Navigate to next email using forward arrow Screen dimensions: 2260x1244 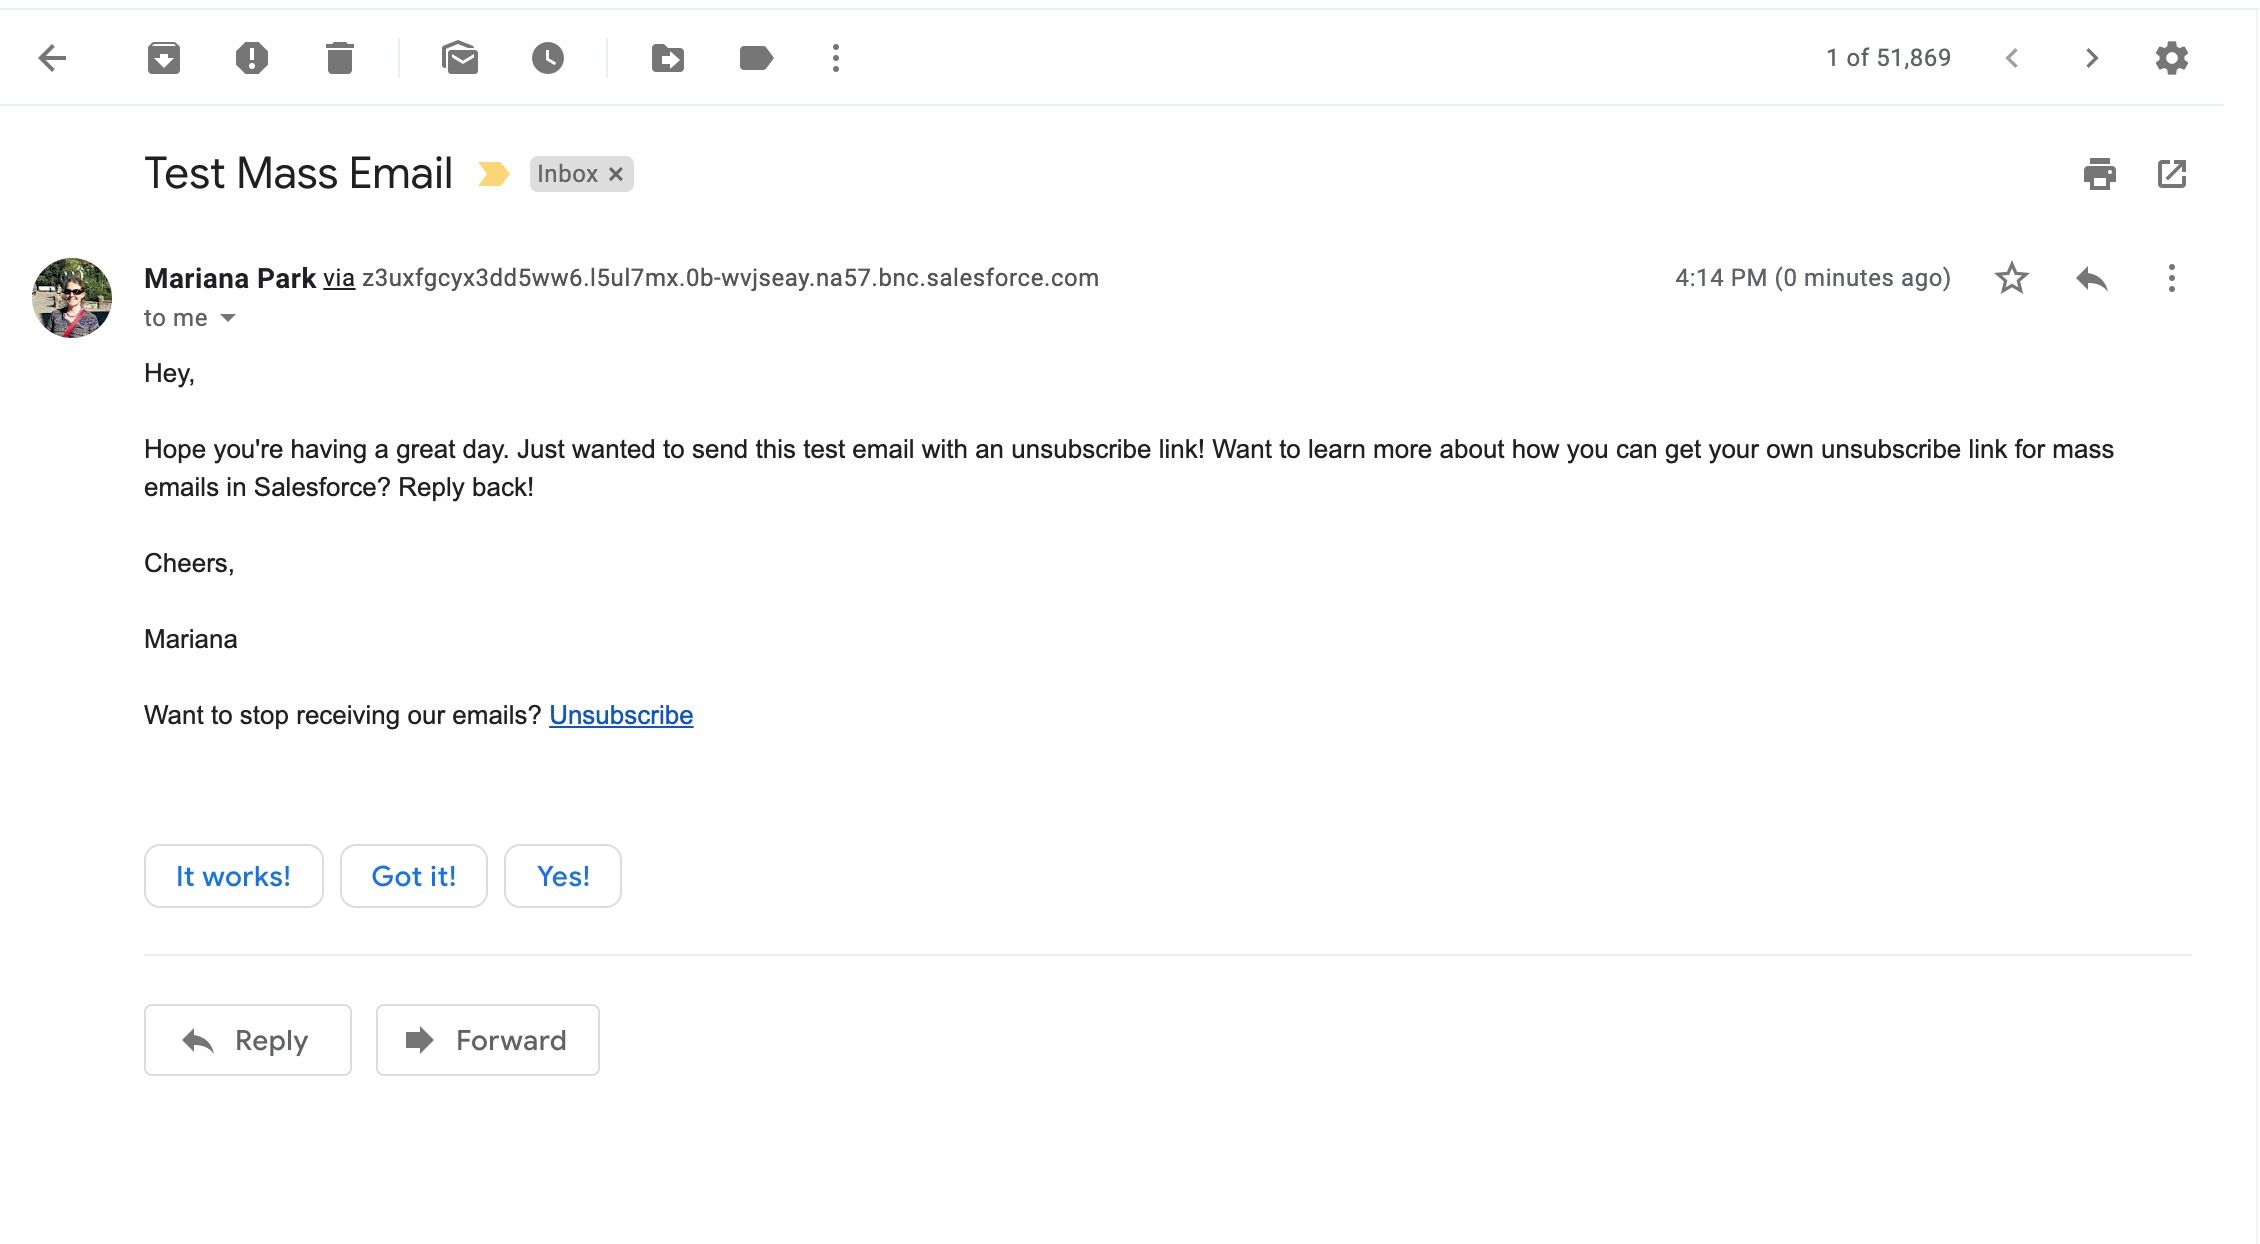pyautogui.click(x=2089, y=58)
